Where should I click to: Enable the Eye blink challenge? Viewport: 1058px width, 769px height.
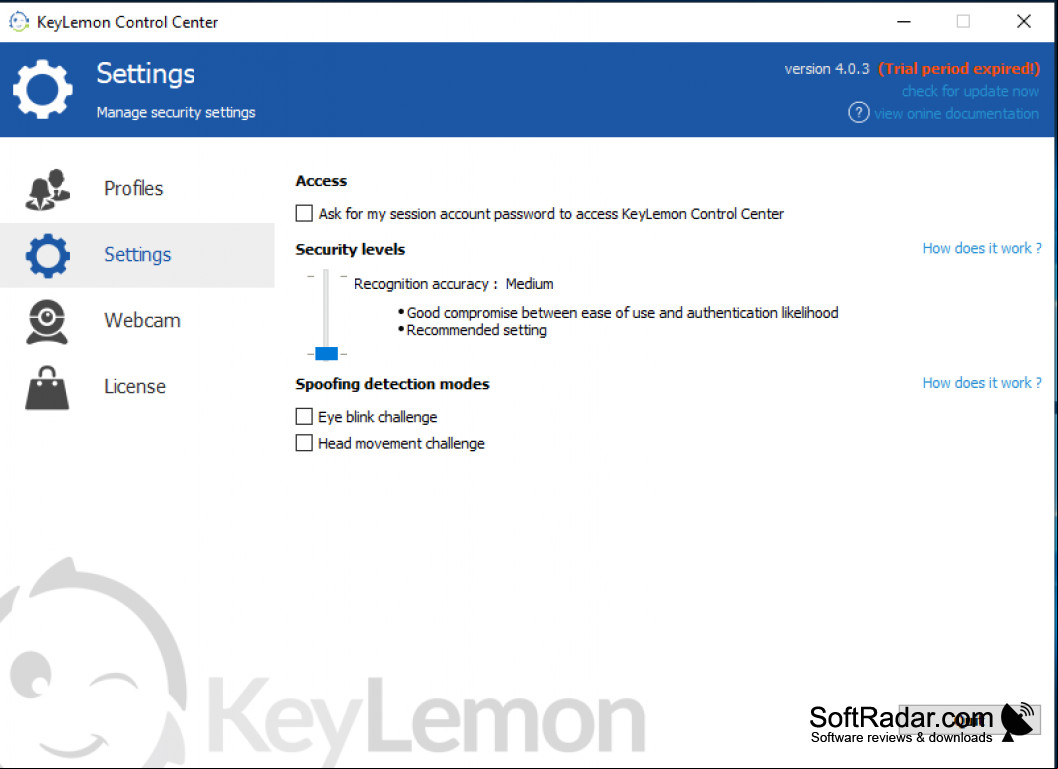(304, 416)
